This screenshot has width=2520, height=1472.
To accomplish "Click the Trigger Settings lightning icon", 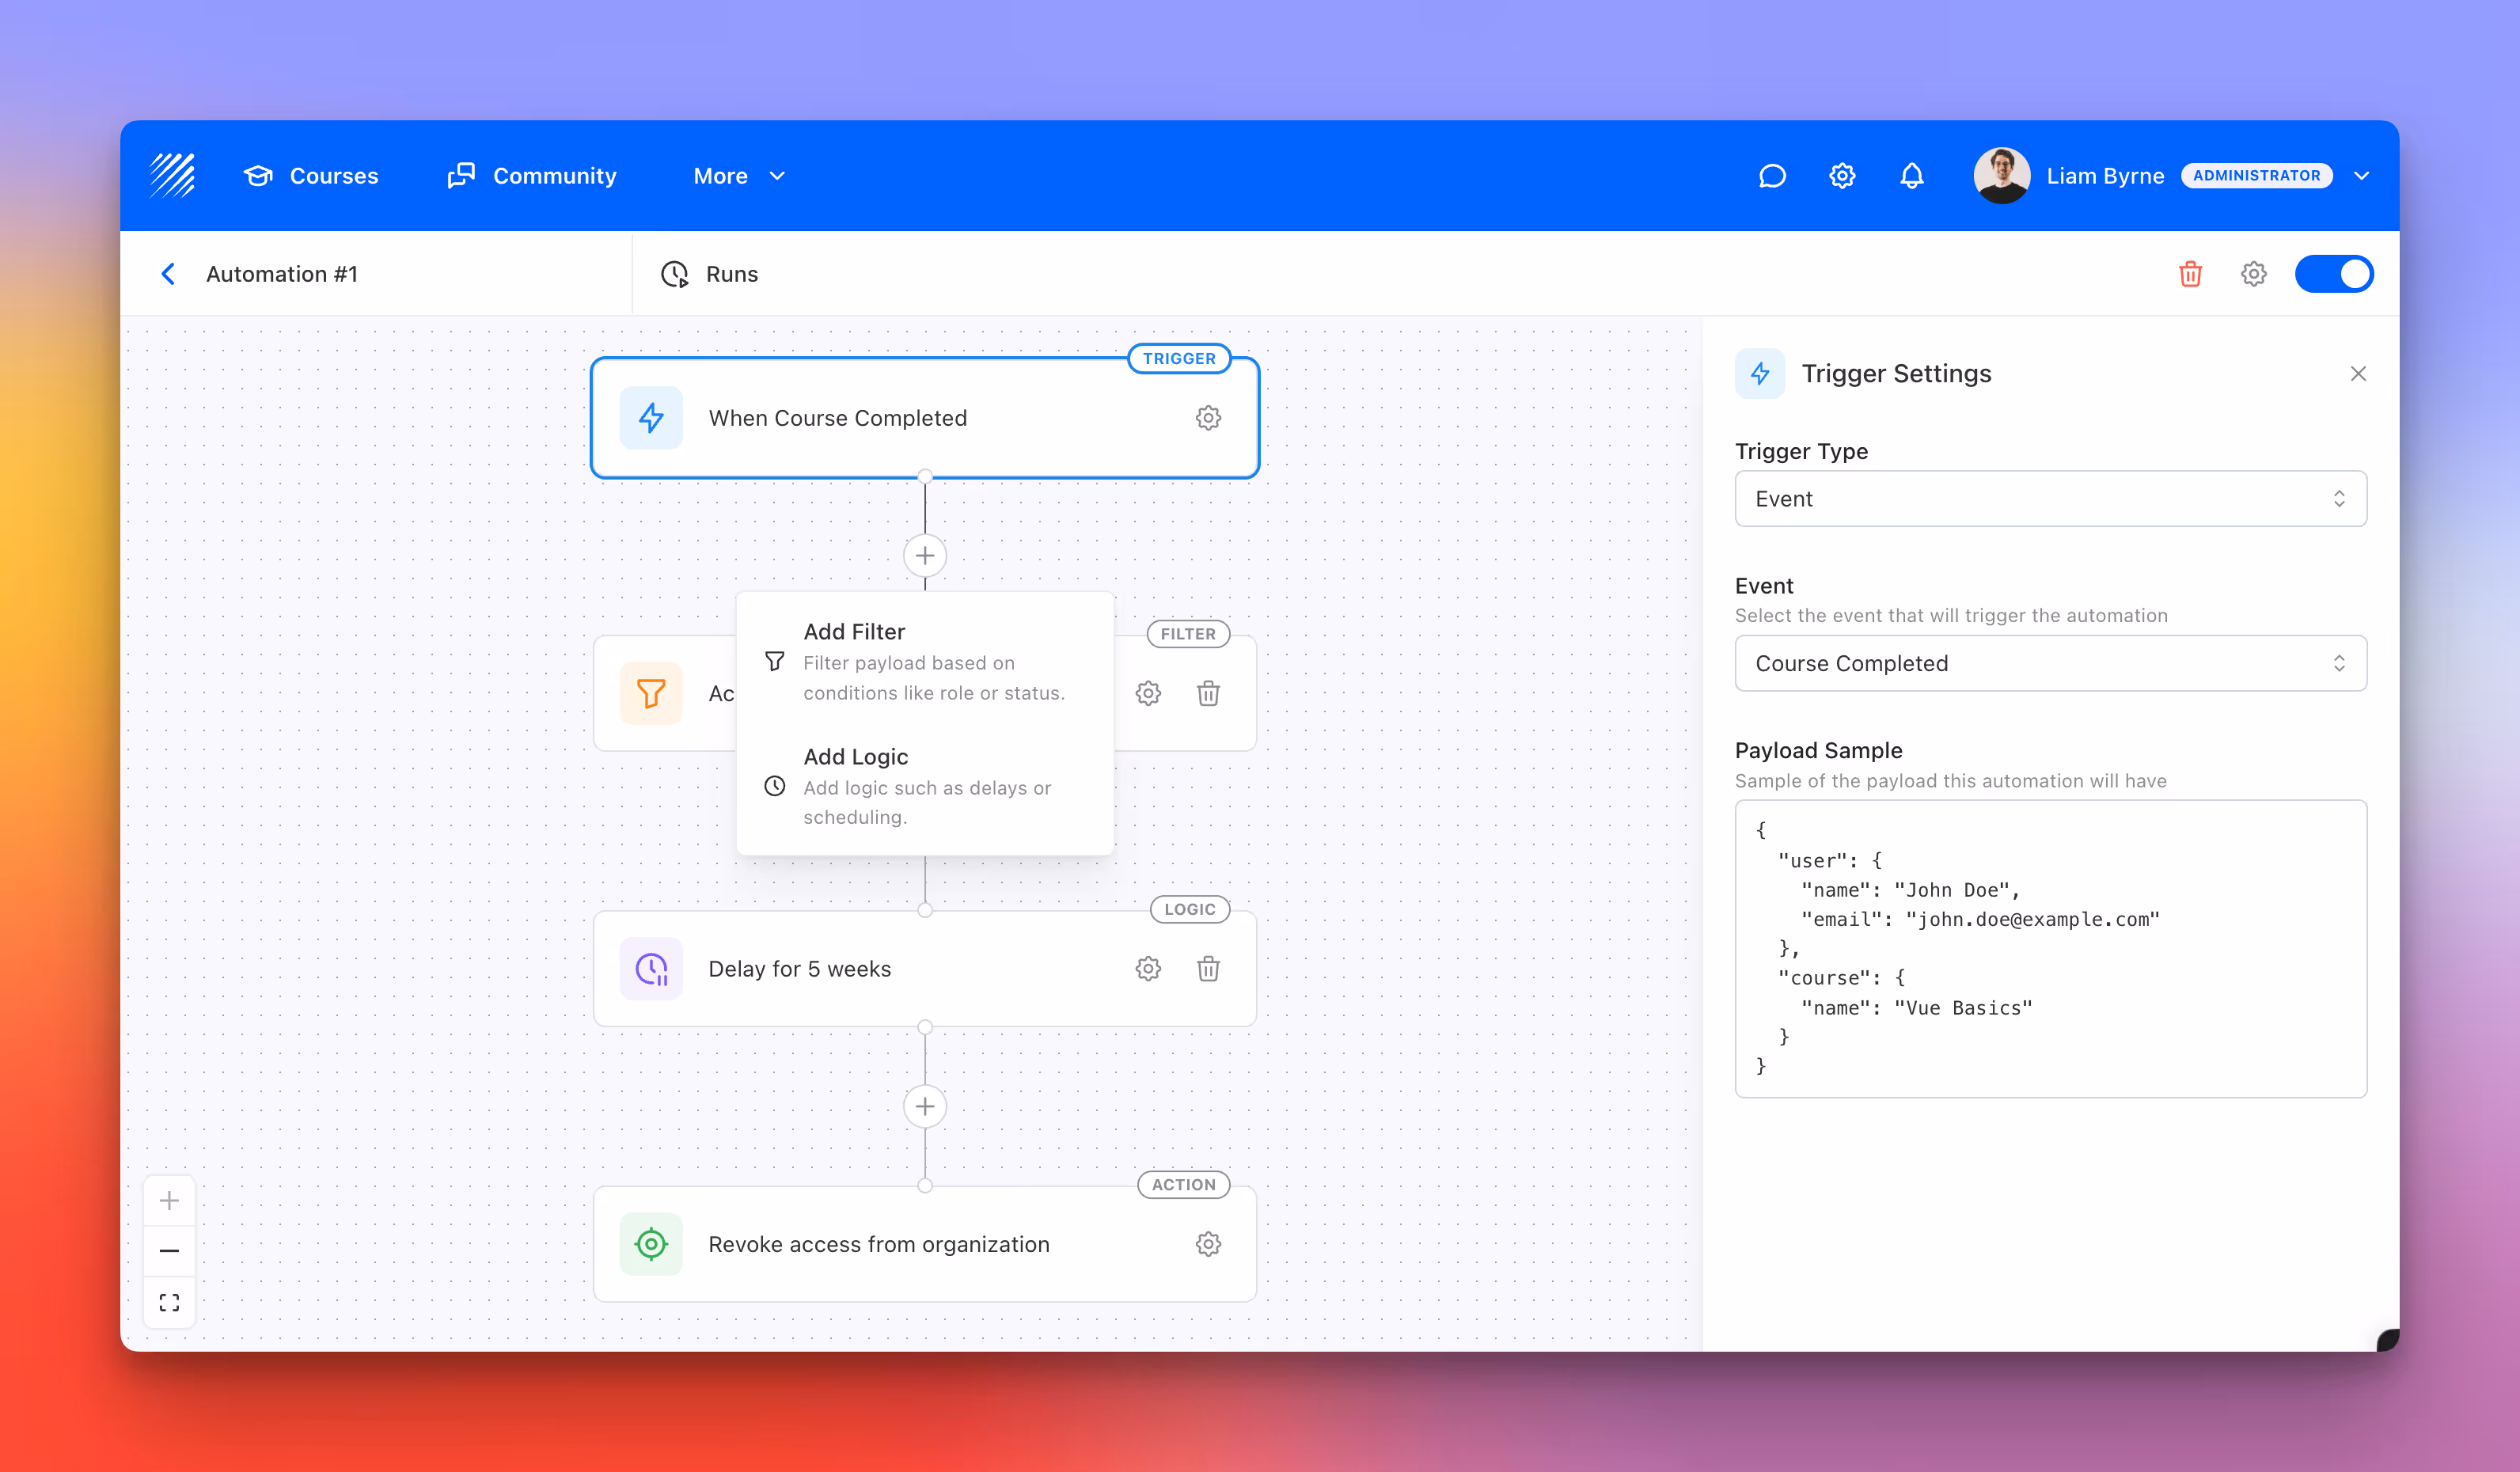I will [x=1760, y=373].
